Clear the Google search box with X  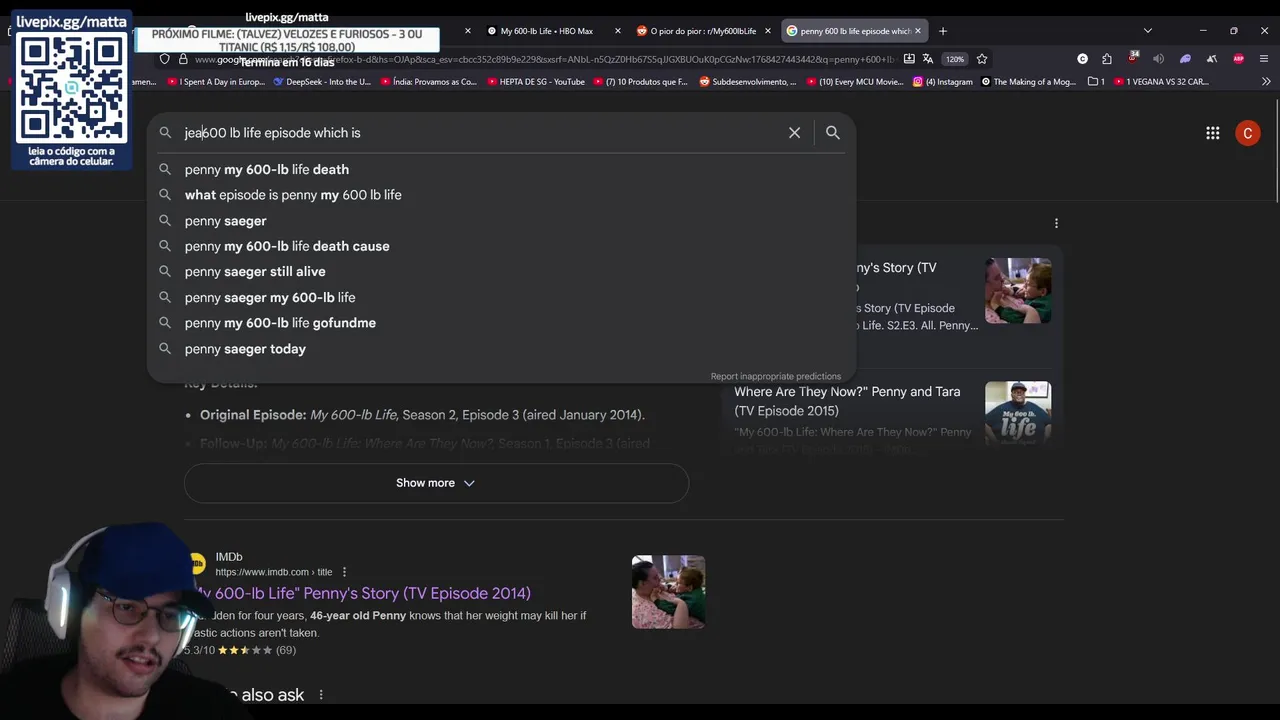click(794, 132)
